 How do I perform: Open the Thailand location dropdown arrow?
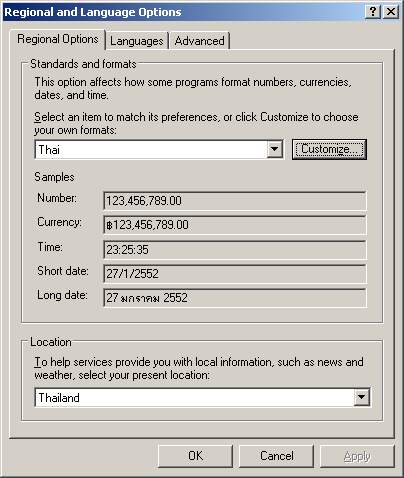click(361, 397)
